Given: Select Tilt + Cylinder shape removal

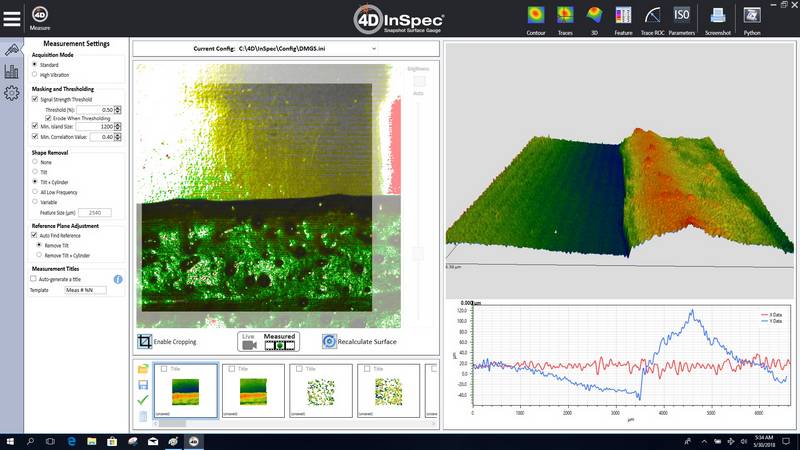Looking at the screenshot, I should [35, 182].
